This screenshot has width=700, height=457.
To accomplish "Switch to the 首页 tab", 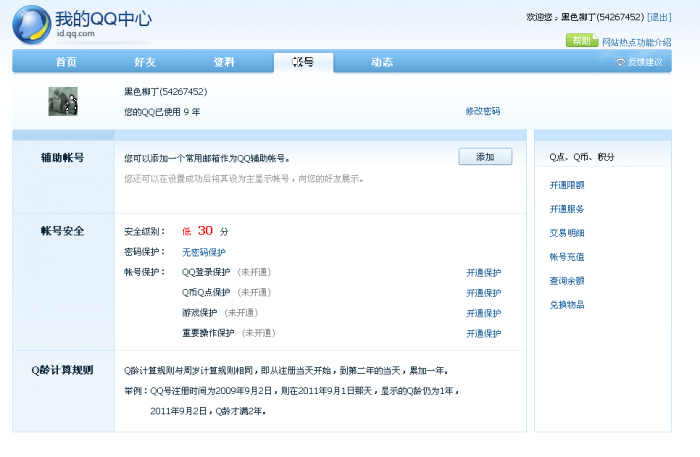I will pyautogui.click(x=66, y=62).
